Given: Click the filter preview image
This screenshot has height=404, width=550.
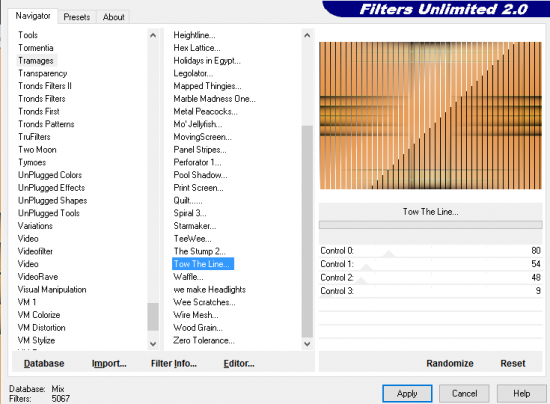Looking at the screenshot, I should point(430,115).
